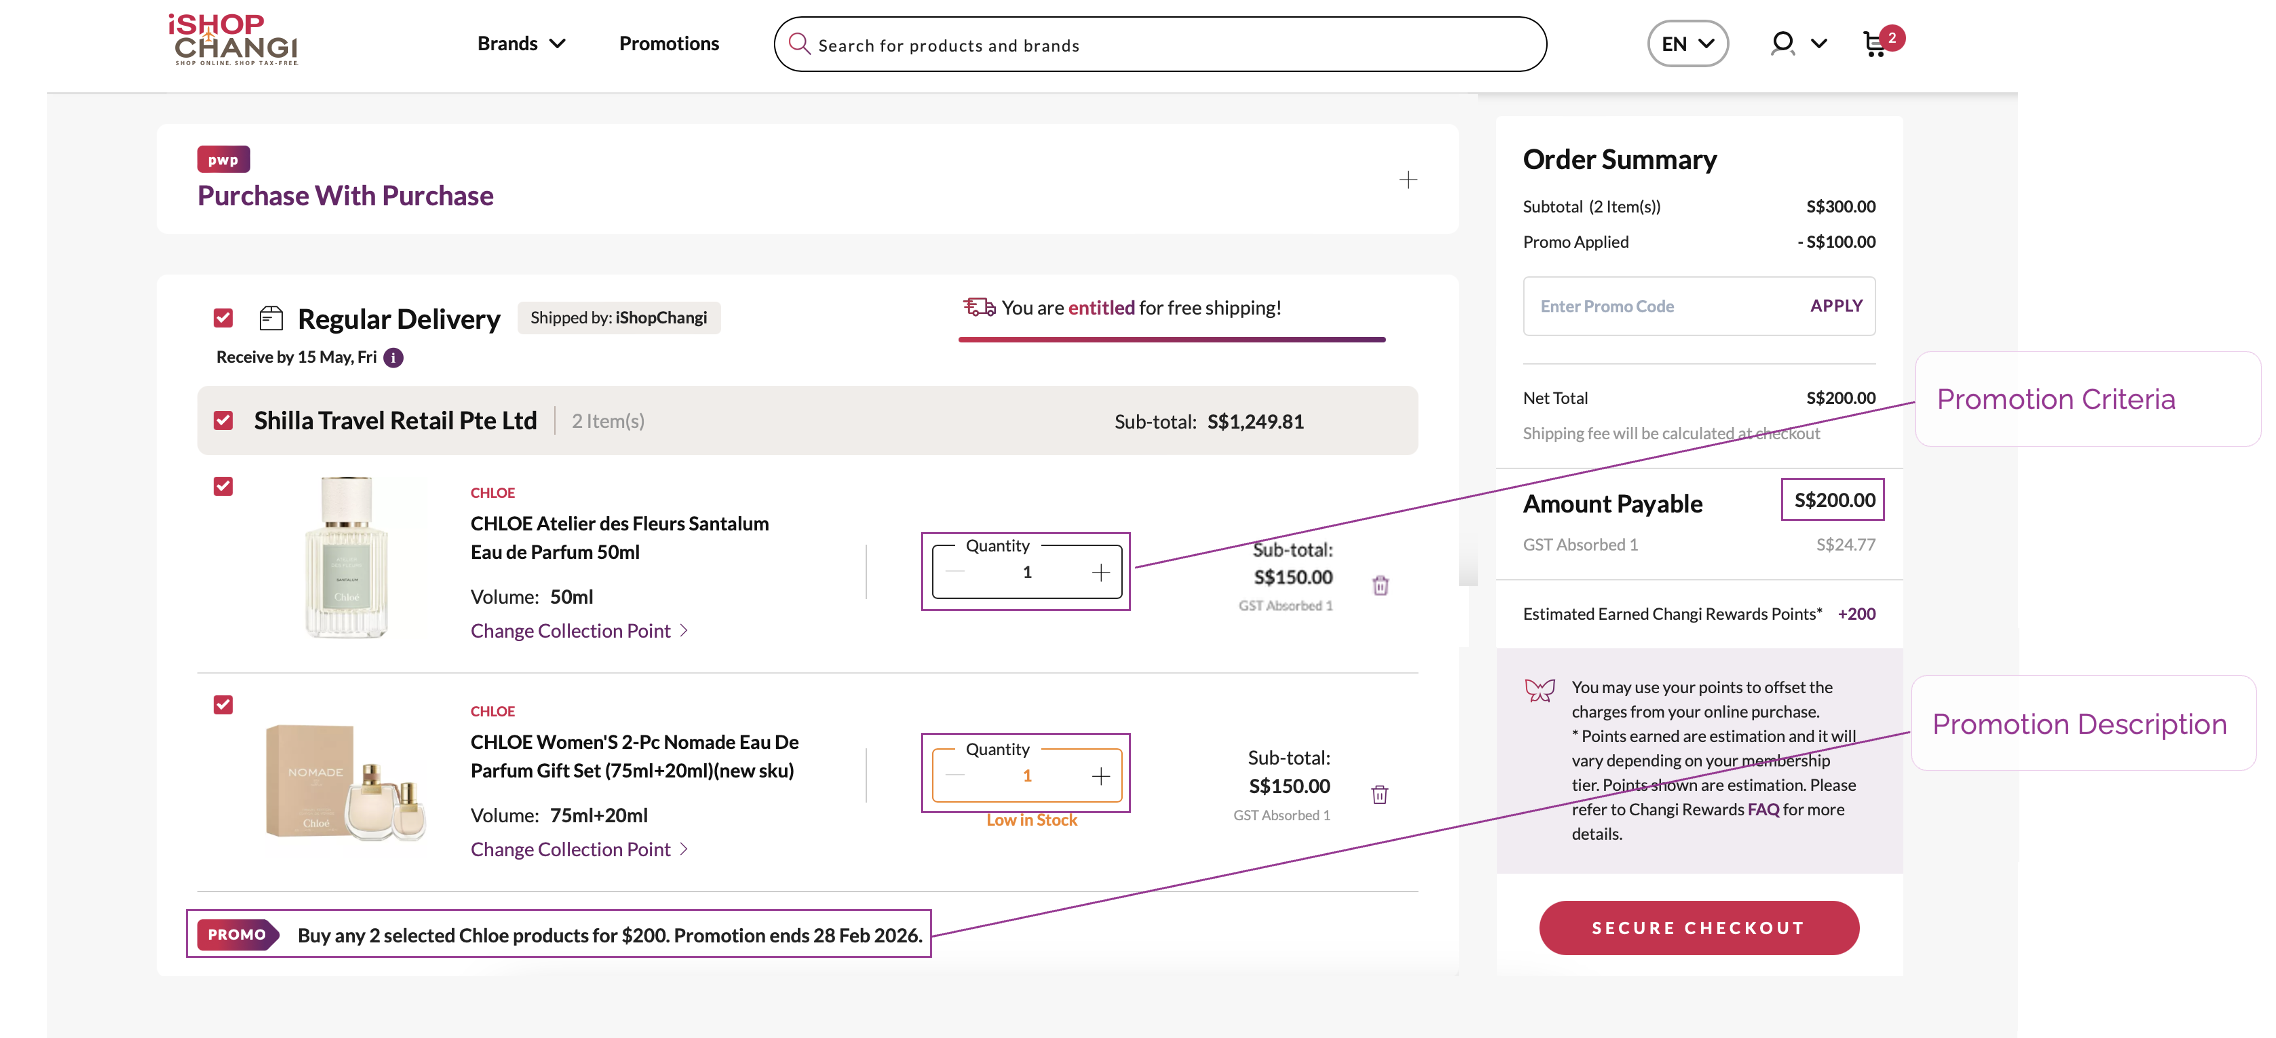The width and height of the screenshot is (2276, 1038).
Task: Click the user account profile icon
Action: pos(1782,44)
